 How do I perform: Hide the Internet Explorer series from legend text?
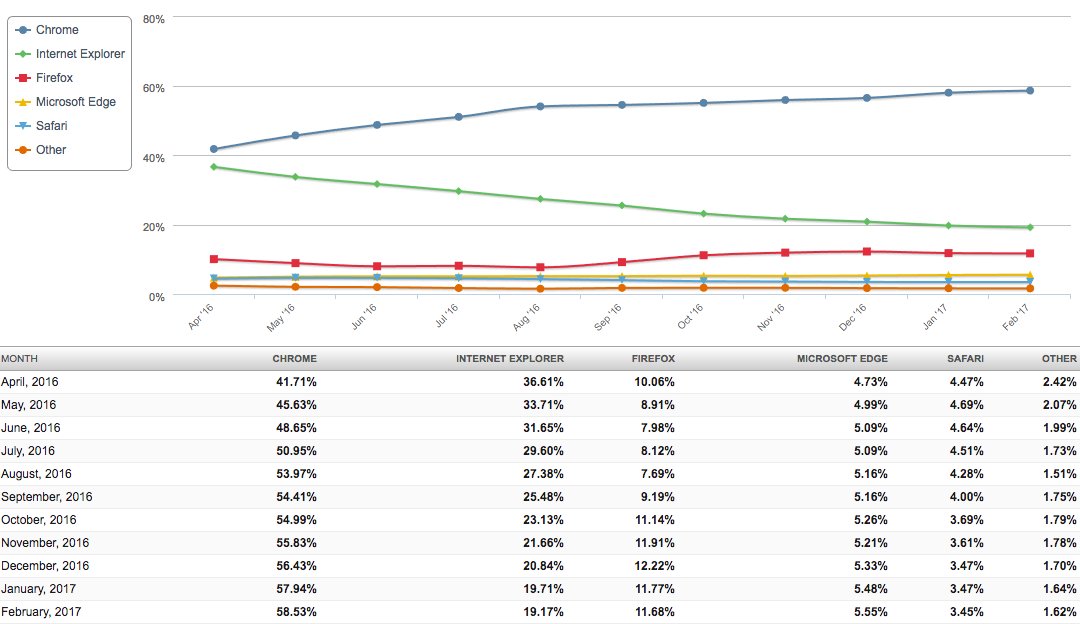pos(80,54)
